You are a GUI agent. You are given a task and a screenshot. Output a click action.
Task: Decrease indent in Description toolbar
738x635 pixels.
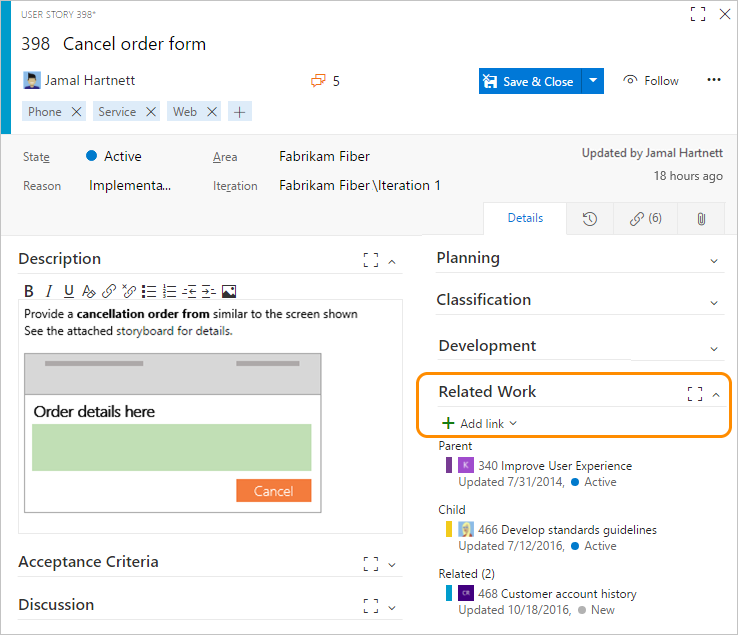[x=189, y=291]
